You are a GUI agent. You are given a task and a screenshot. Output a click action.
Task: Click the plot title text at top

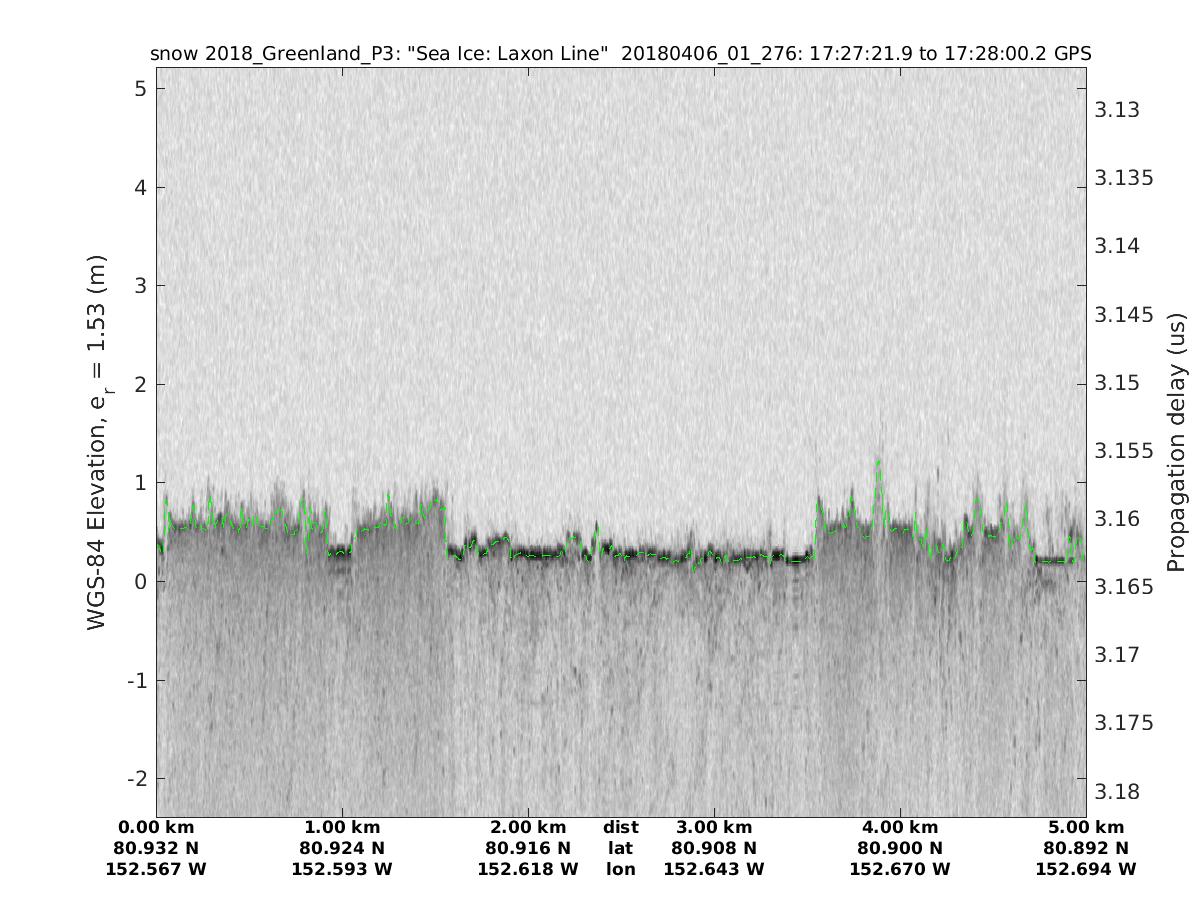click(620, 53)
